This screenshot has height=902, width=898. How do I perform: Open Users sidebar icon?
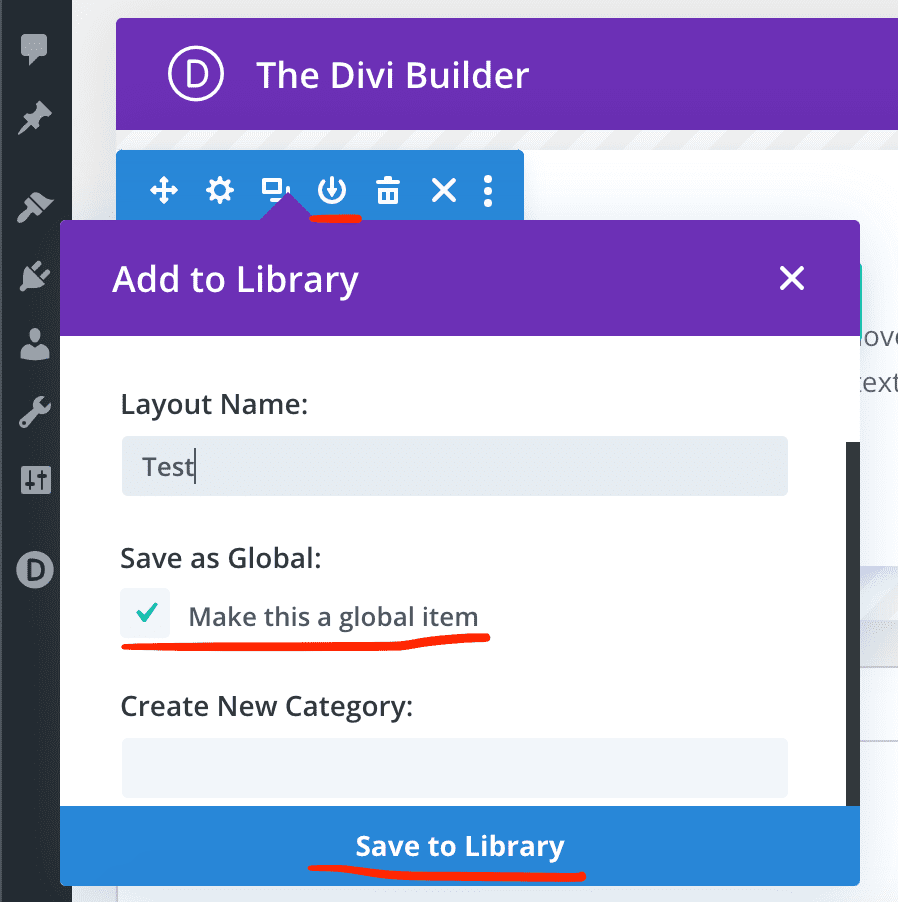point(35,344)
